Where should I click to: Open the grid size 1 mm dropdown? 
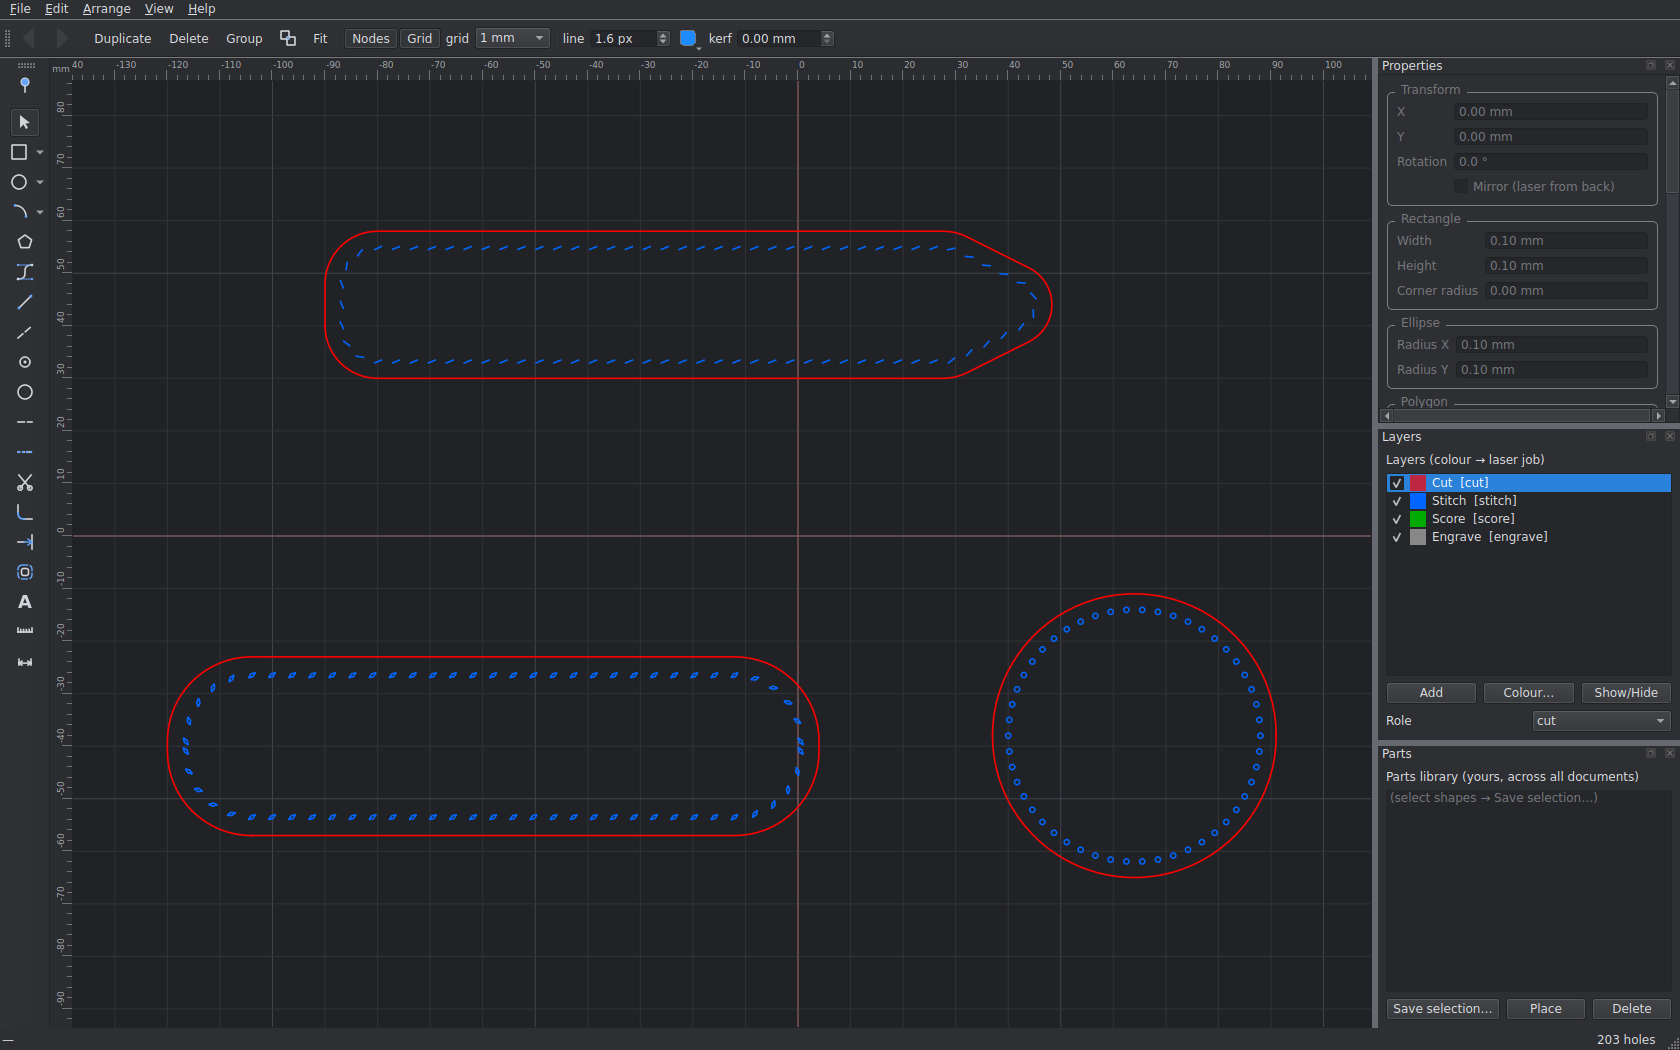point(512,38)
